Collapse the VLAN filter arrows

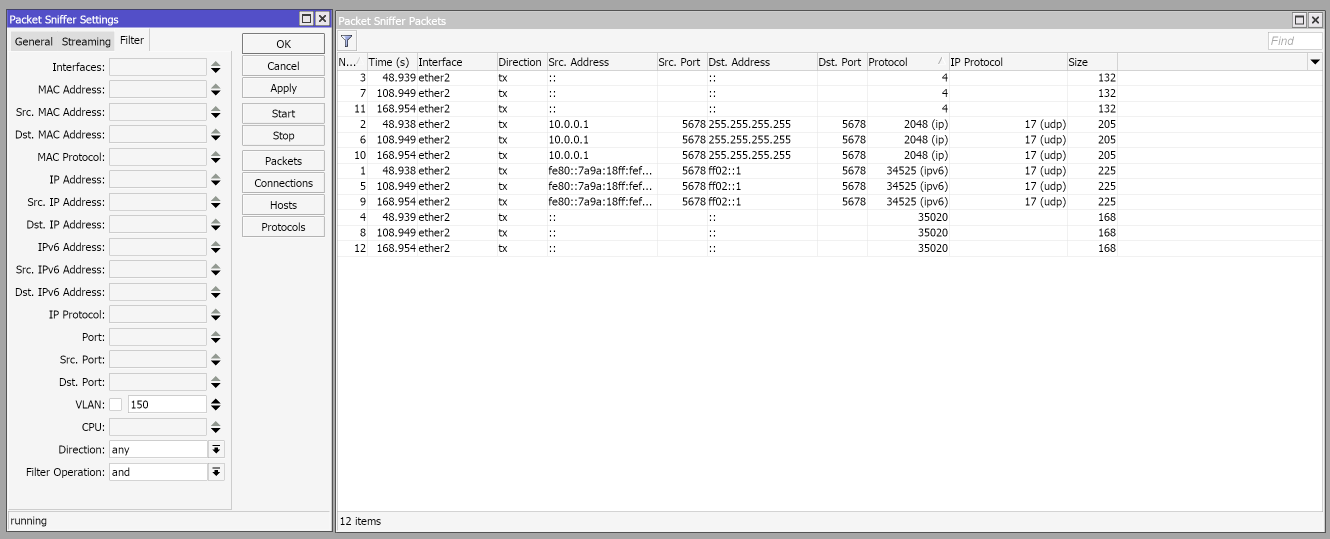(215, 405)
